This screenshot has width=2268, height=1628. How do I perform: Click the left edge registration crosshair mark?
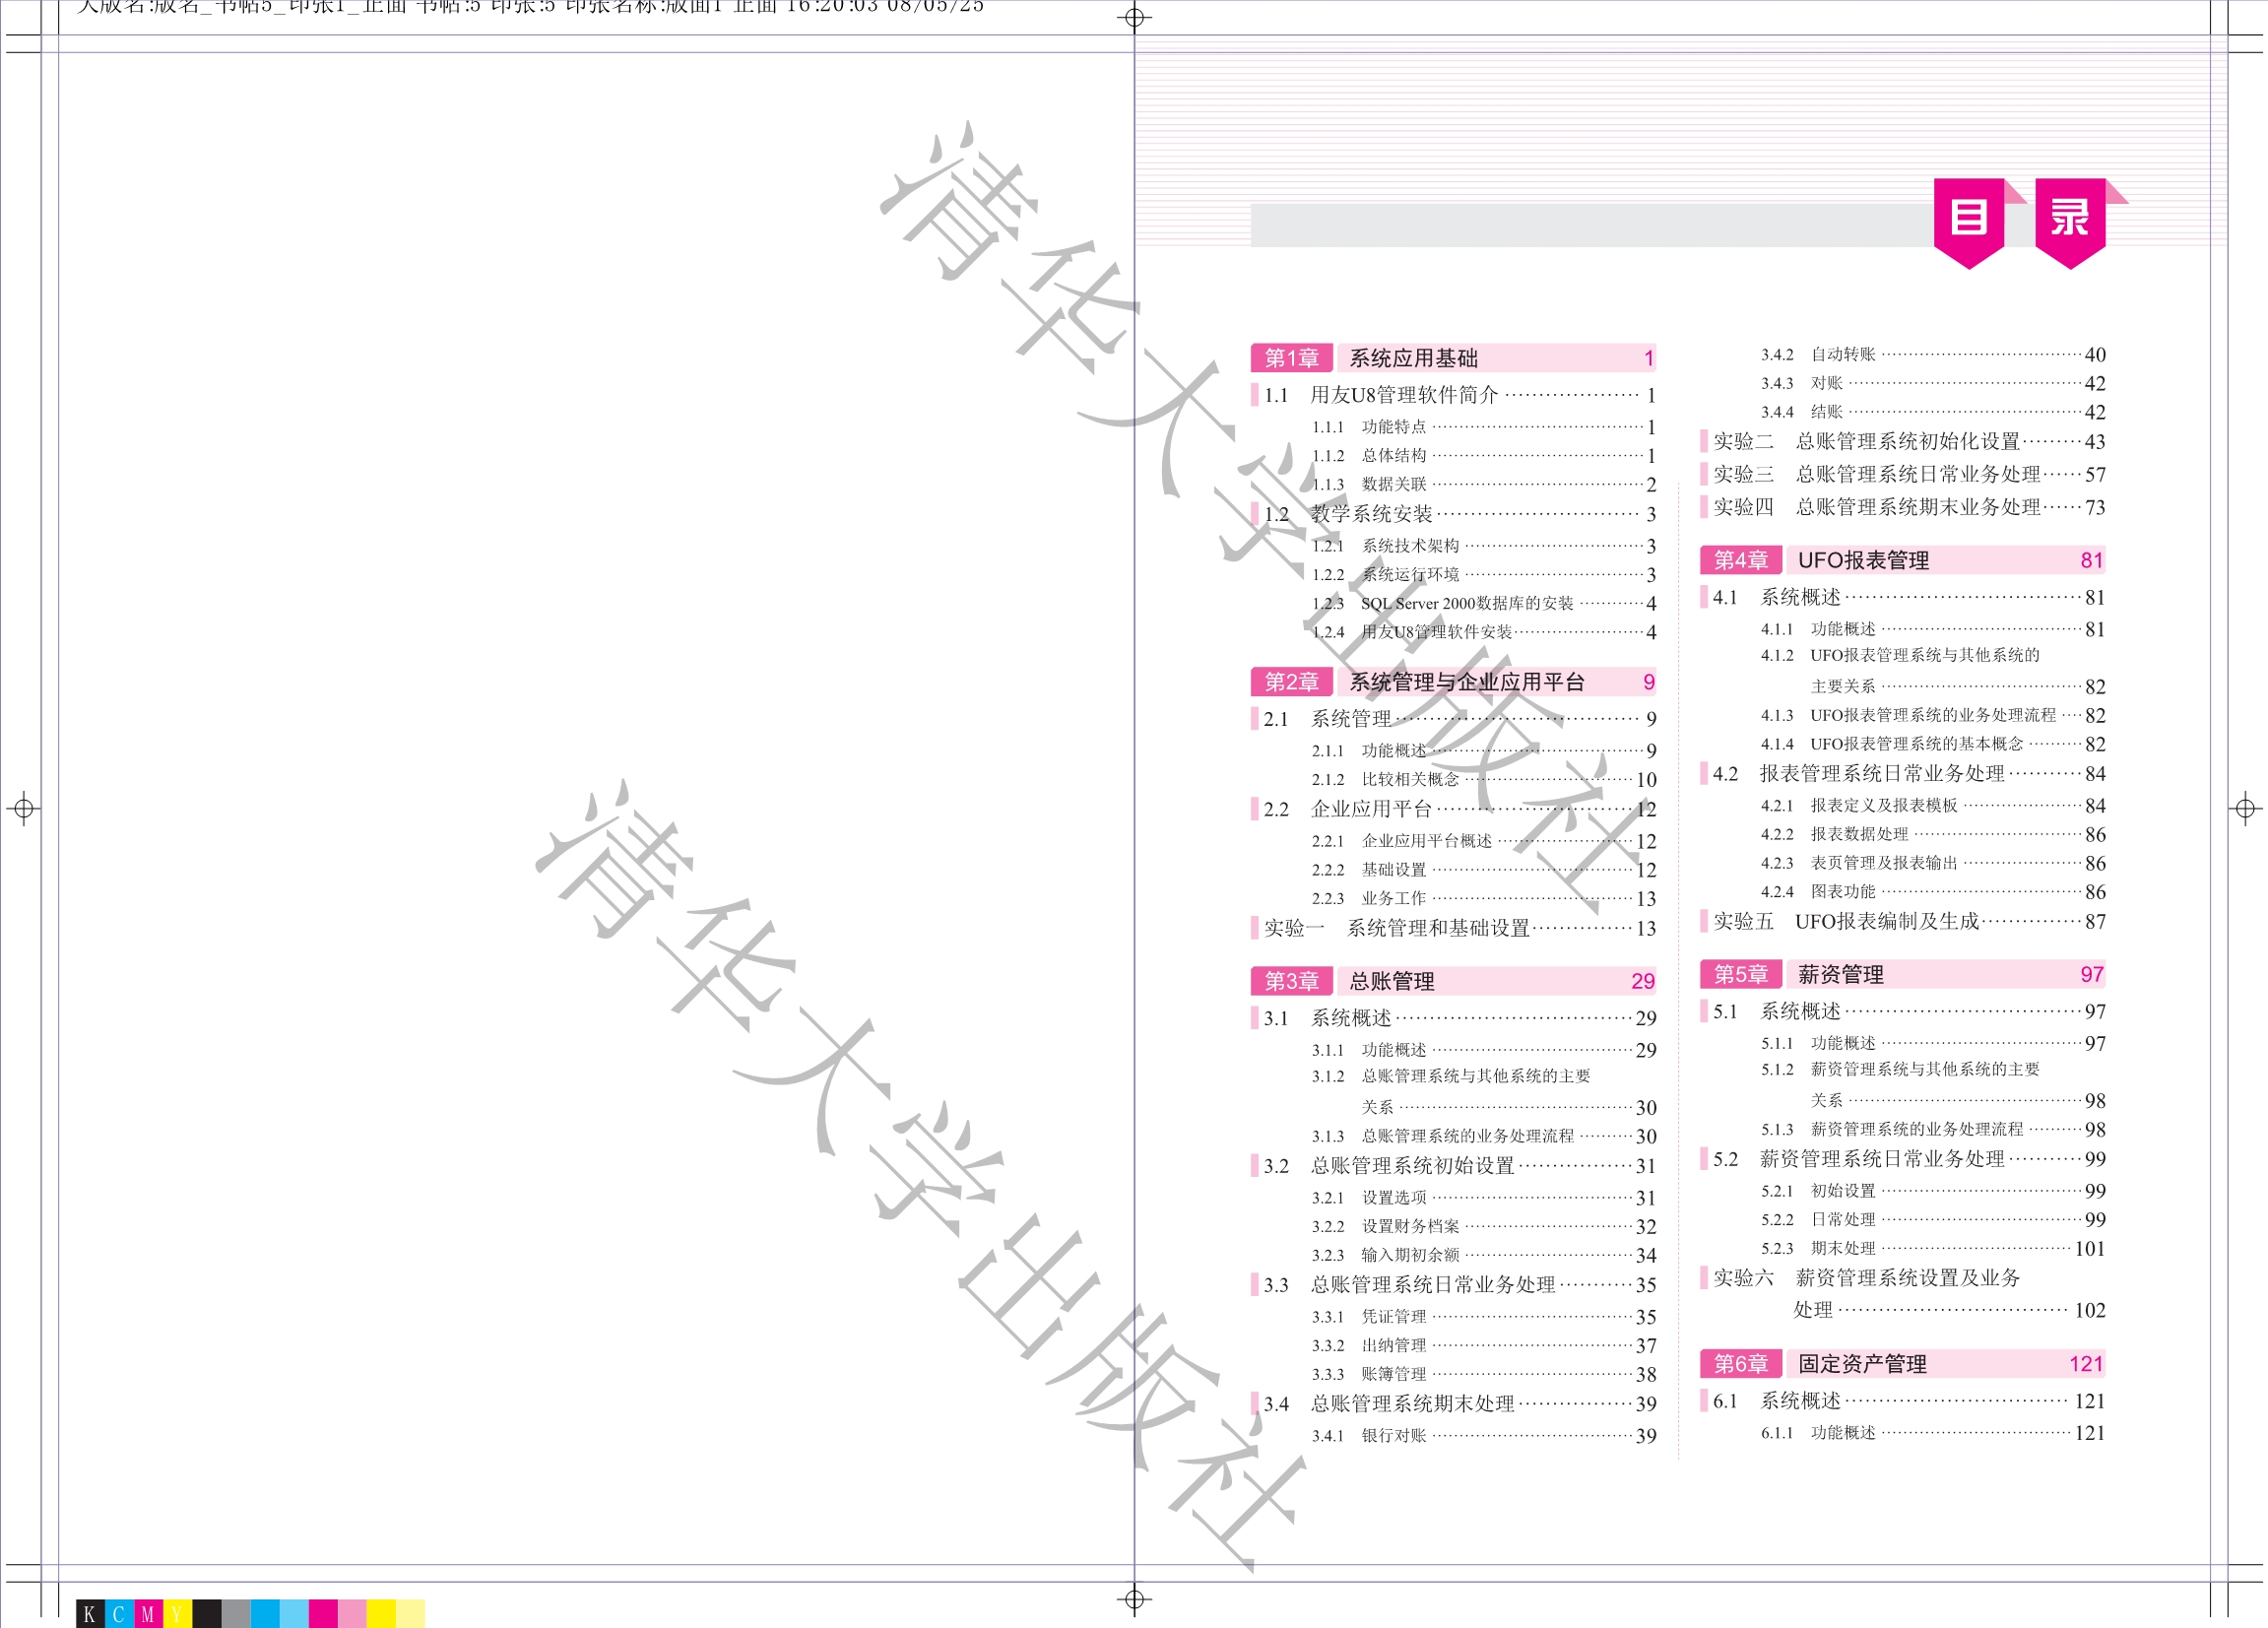click(x=24, y=808)
